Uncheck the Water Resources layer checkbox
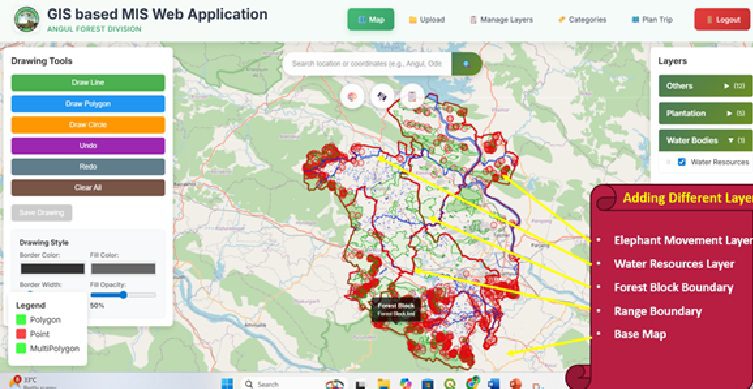 pyautogui.click(x=681, y=162)
